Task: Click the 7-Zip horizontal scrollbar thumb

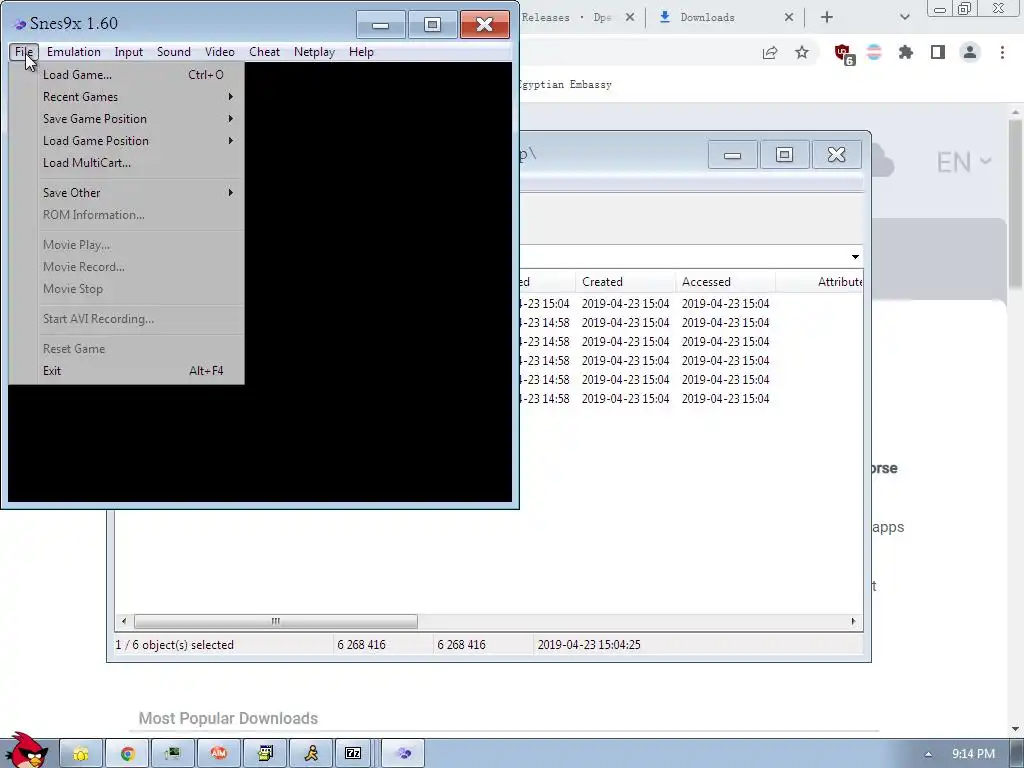Action: pyautogui.click(x=276, y=621)
